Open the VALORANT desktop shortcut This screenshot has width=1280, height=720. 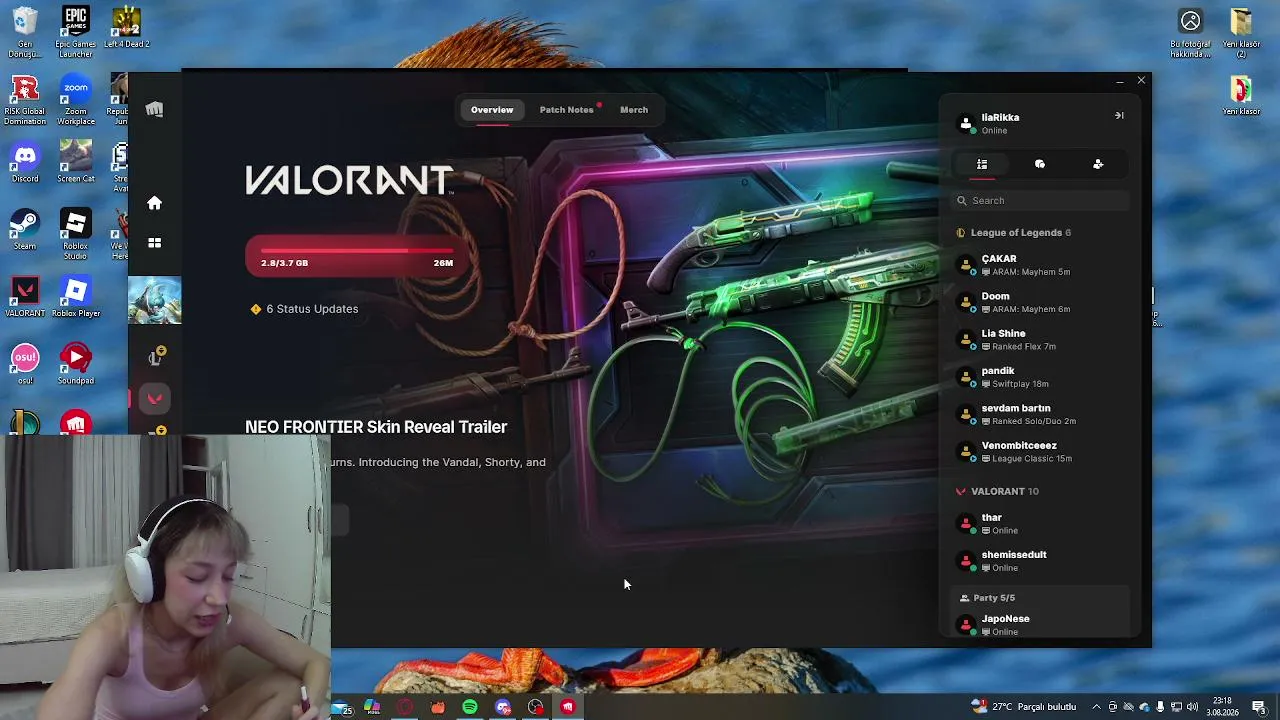coord(25,297)
